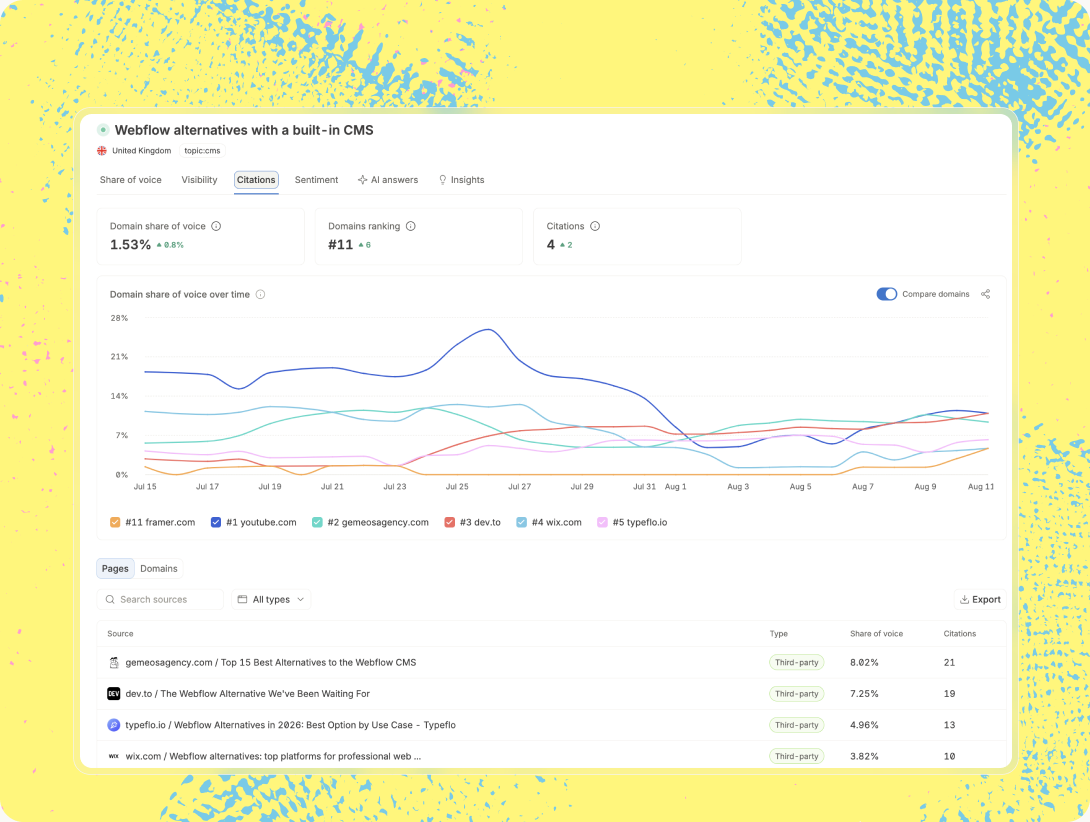Image resolution: width=1090 pixels, height=822 pixels.
Task: Switch to the Domains view tab
Action: coord(159,569)
